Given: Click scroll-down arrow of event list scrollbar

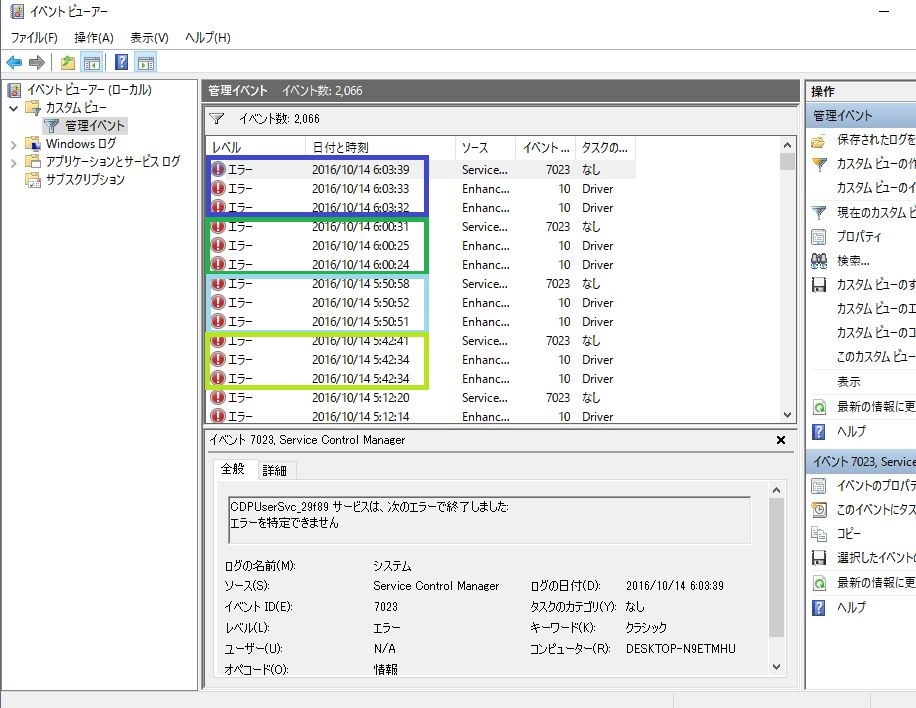Looking at the screenshot, I should click(787, 415).
